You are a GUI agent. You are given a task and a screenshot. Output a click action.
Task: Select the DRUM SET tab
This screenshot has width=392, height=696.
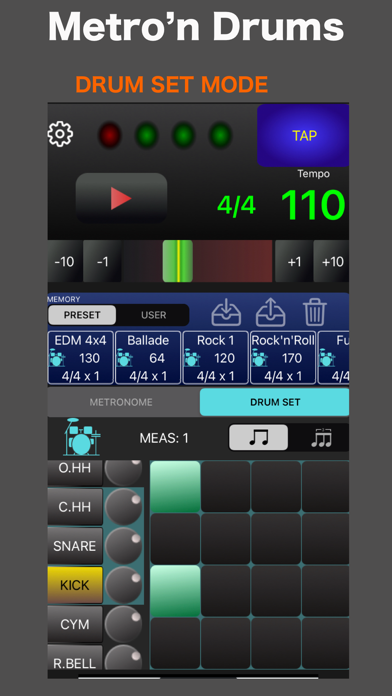(x=275, y=402)
